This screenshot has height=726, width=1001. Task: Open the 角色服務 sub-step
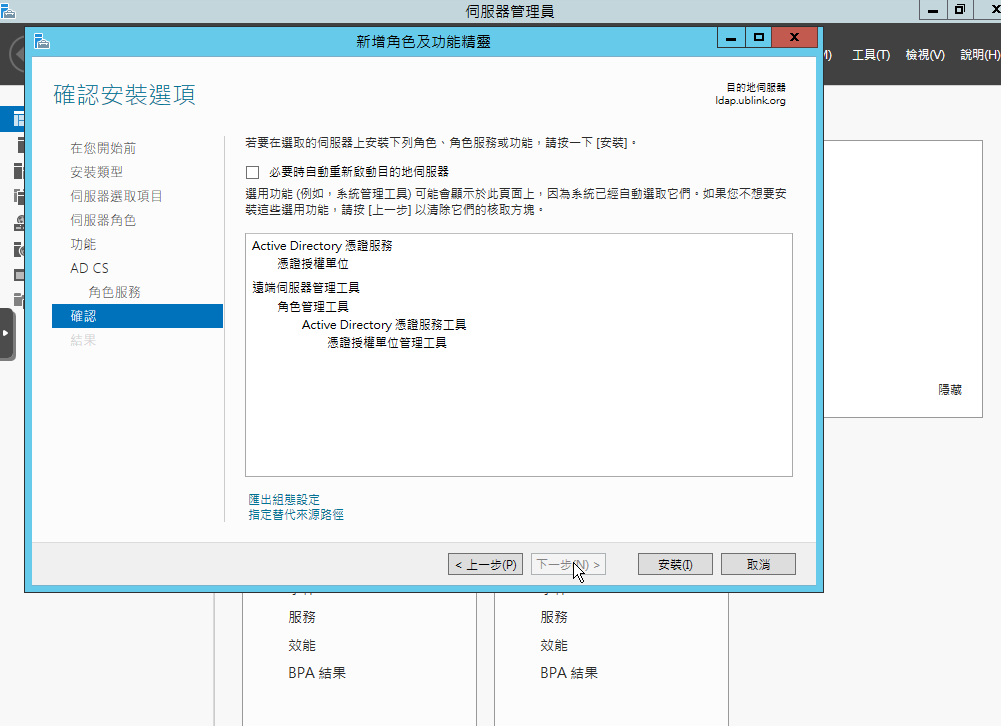pos(114,292)
